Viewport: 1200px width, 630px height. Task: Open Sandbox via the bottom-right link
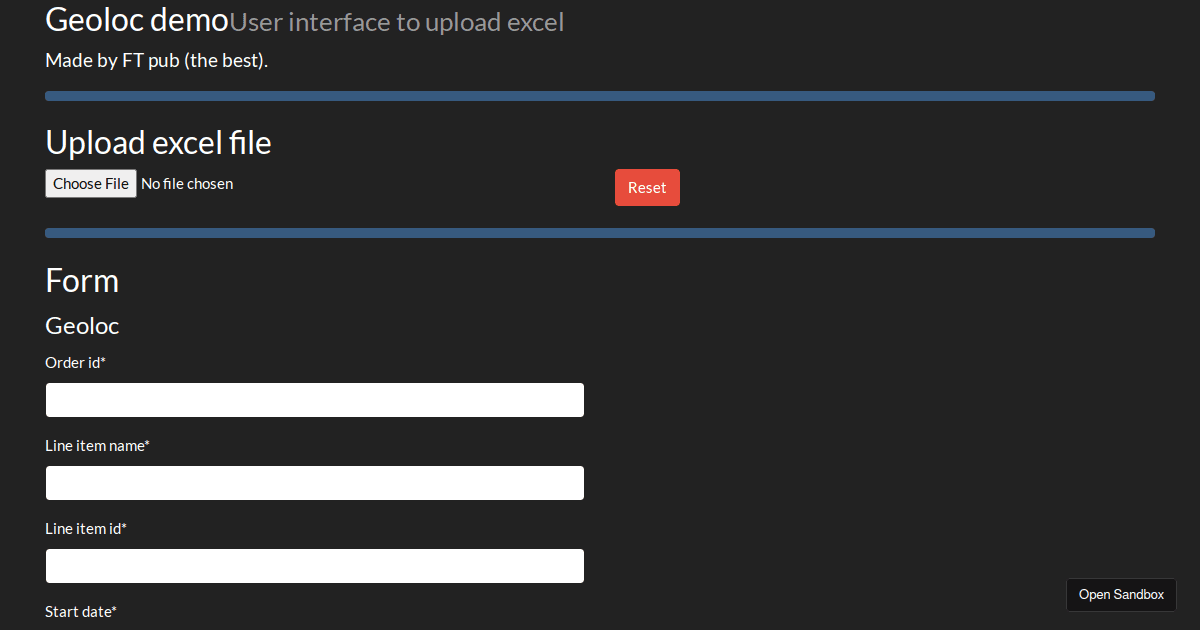tap(1121, 594)
